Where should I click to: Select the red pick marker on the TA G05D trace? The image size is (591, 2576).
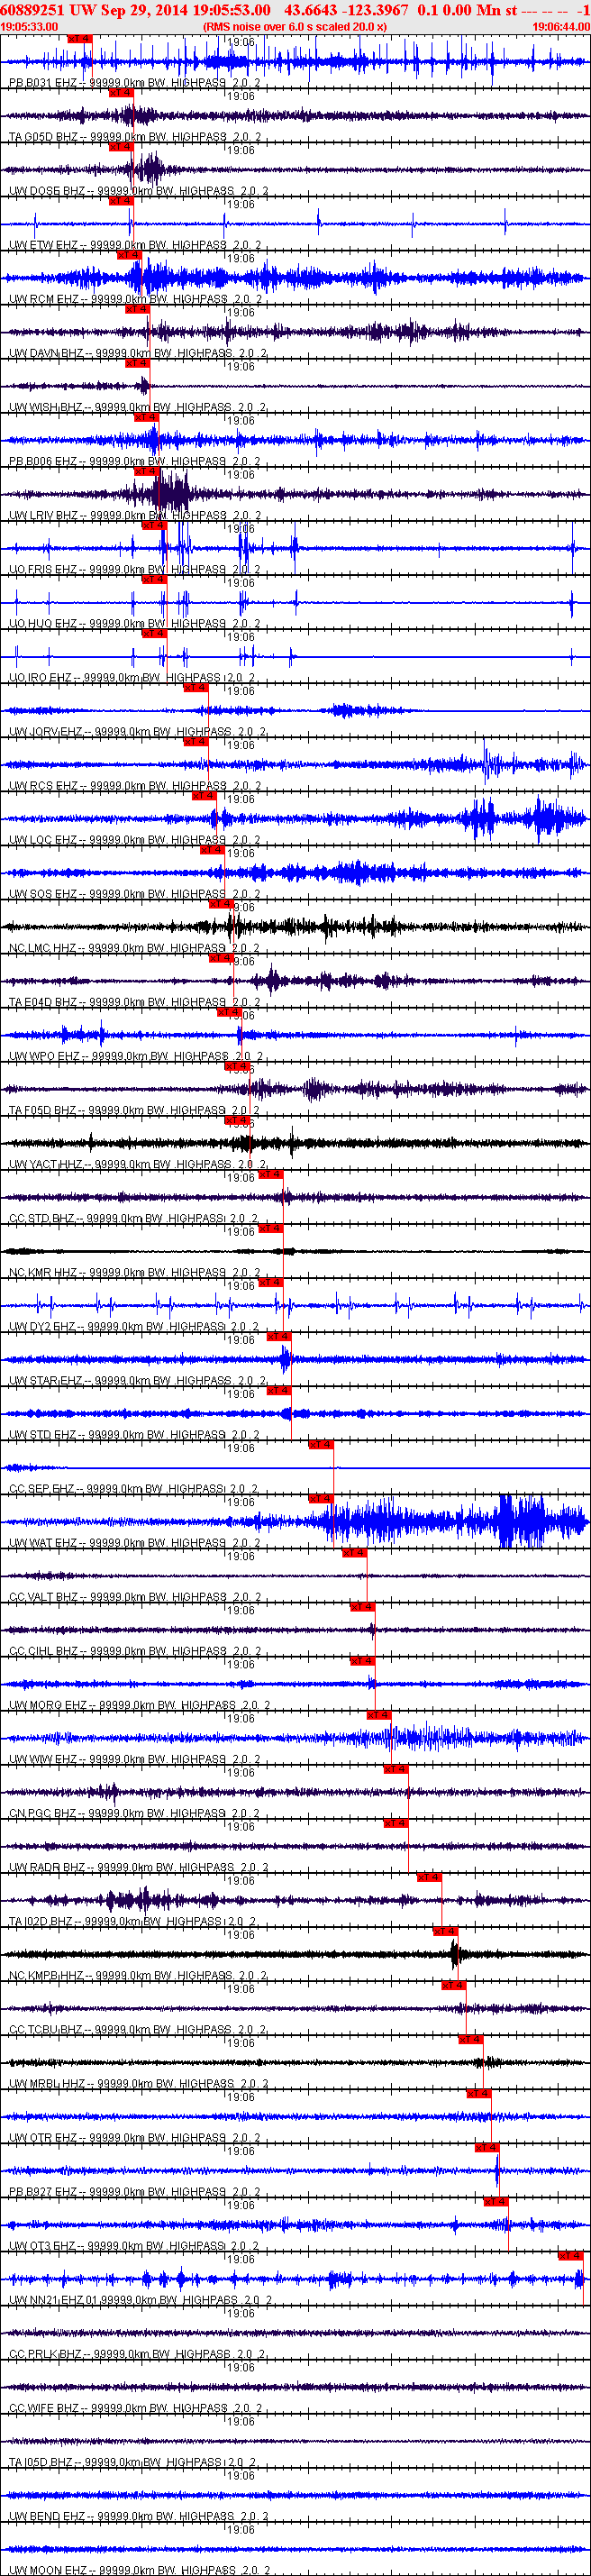120,92
